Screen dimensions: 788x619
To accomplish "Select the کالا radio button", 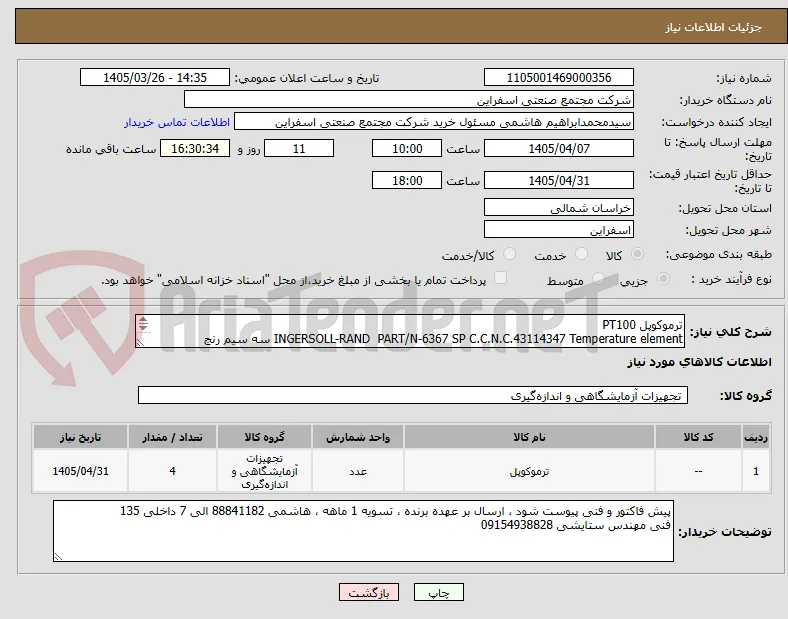I will pos(637,254).
